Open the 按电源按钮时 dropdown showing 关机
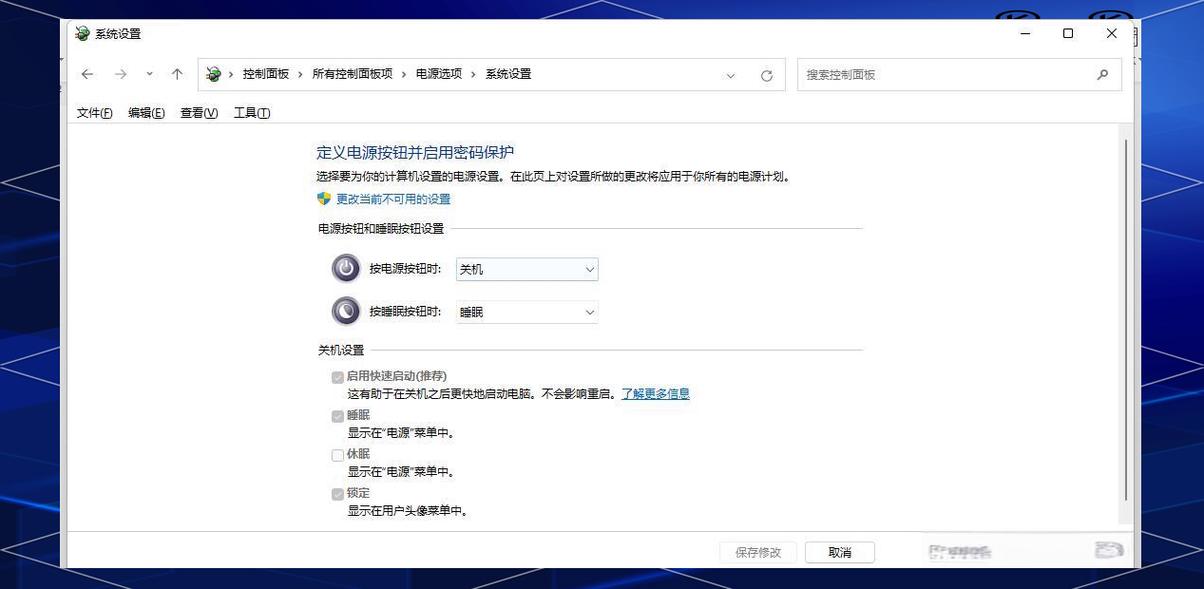Image resolution: width=1204 pixels, height=589 pixels. [526, 268]
